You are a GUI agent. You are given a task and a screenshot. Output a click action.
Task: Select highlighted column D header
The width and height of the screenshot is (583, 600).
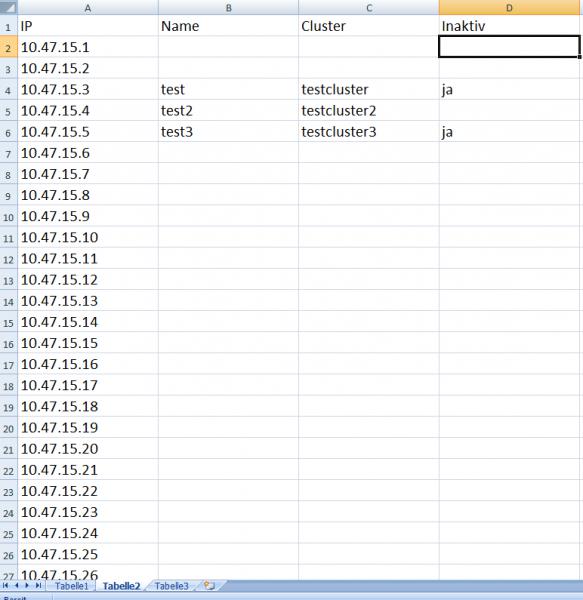(509, 8)
